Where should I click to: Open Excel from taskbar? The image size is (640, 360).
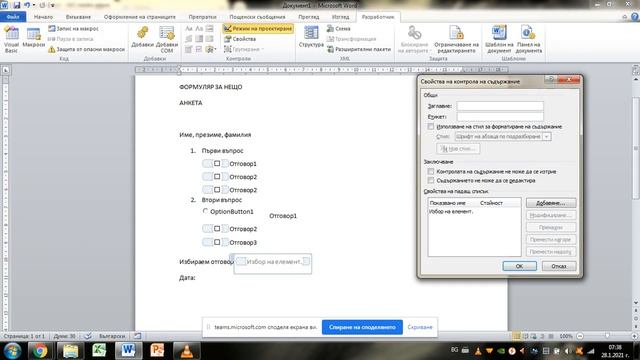point(99,351)
